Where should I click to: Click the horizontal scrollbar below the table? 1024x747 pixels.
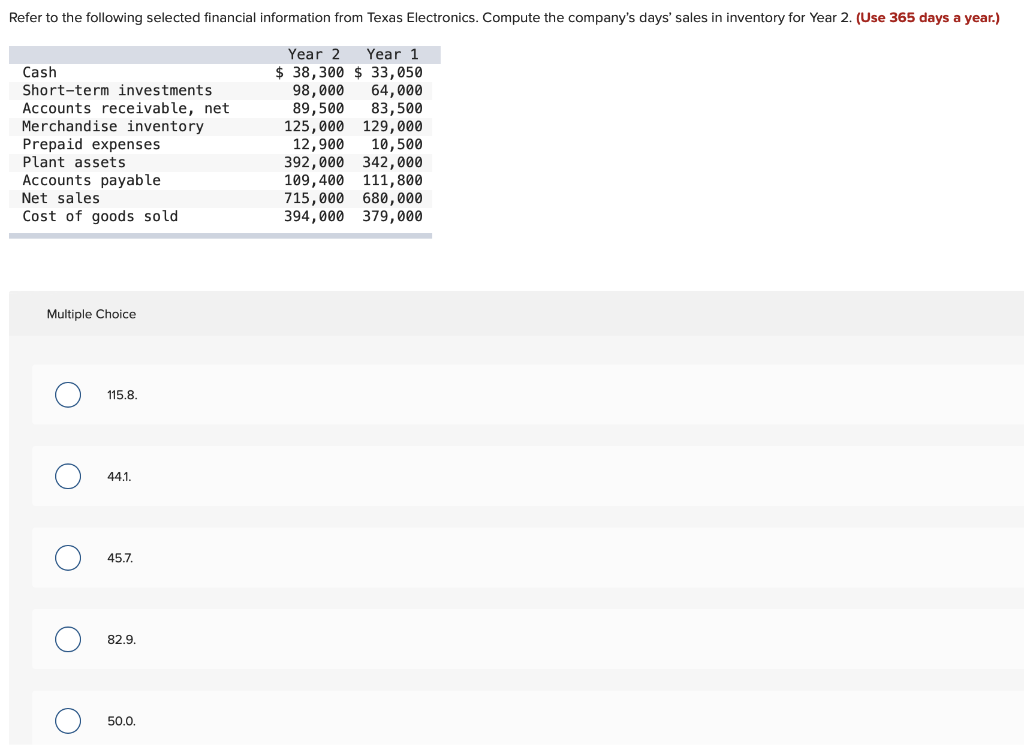[220, 235]
